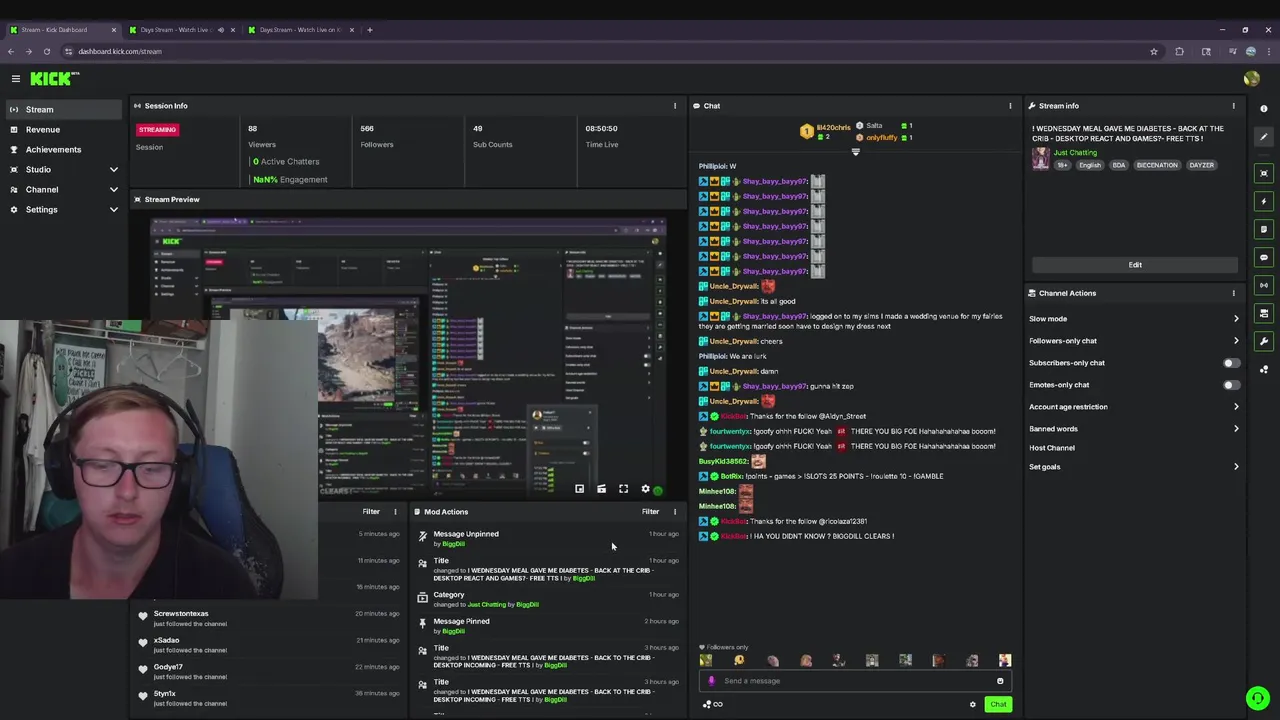1280x720 pixels.
Task: Open Set goals options arrow
Action: (x=1236, y=467)
